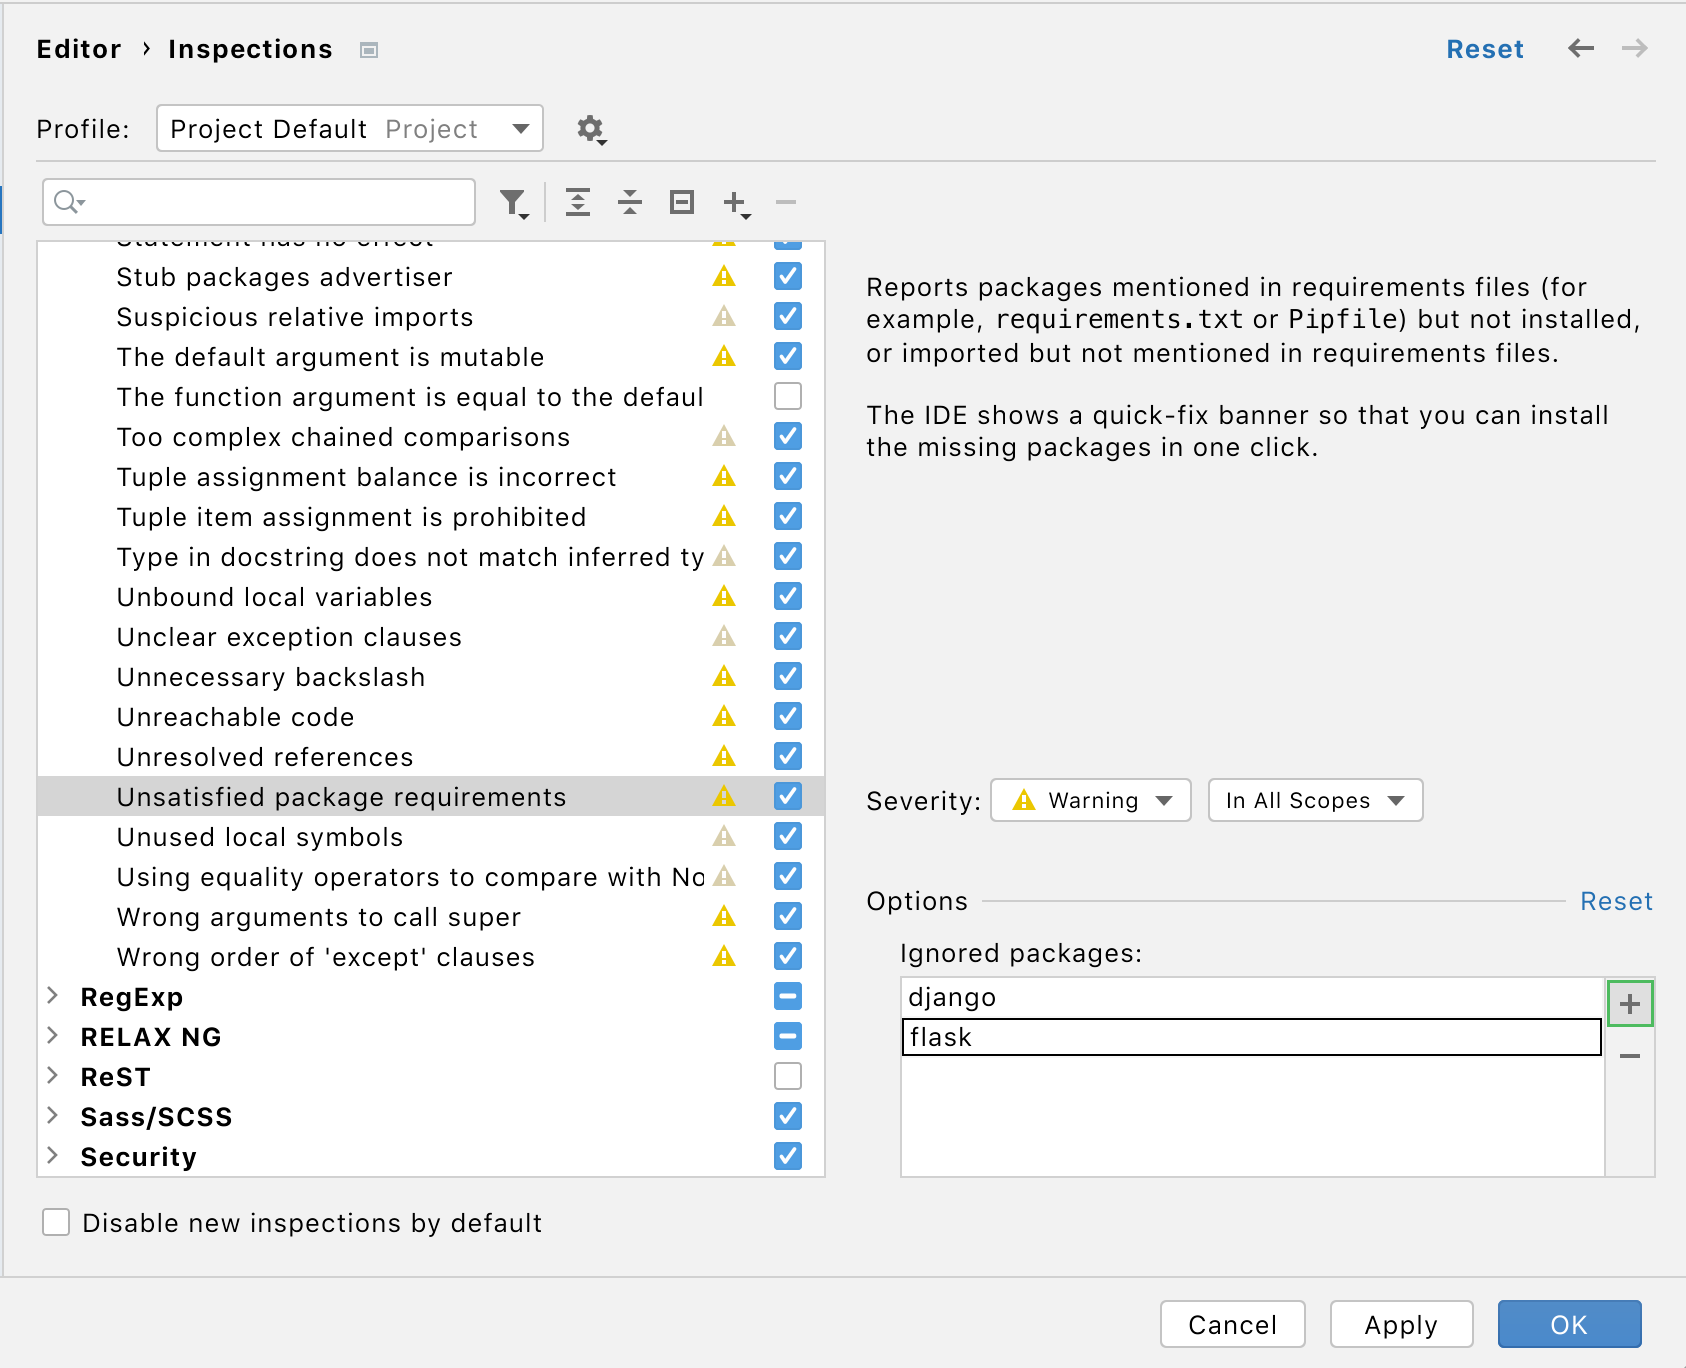Image resolution: width=1686 pixels, height=1368 pixels.
Task: Open the In All Scopes dropdown
Action: click(1314, 800)
